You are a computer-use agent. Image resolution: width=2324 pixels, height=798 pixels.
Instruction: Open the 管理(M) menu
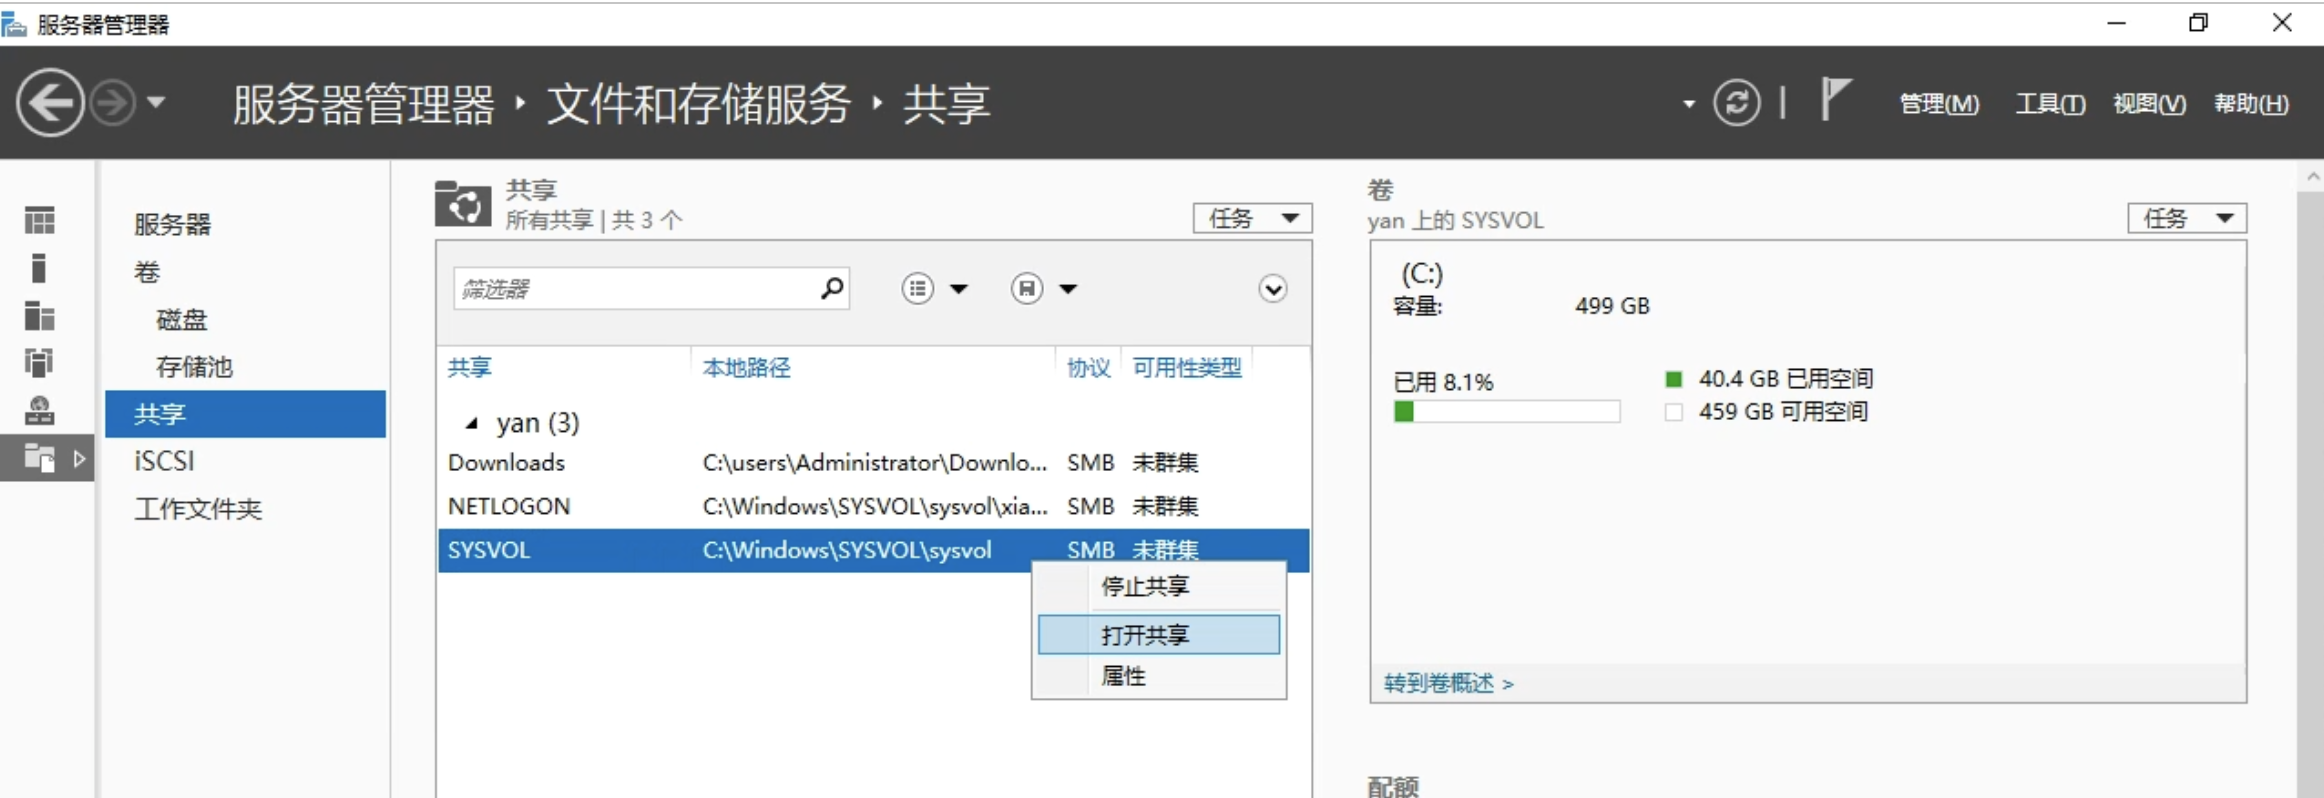tap(1938, 104)
